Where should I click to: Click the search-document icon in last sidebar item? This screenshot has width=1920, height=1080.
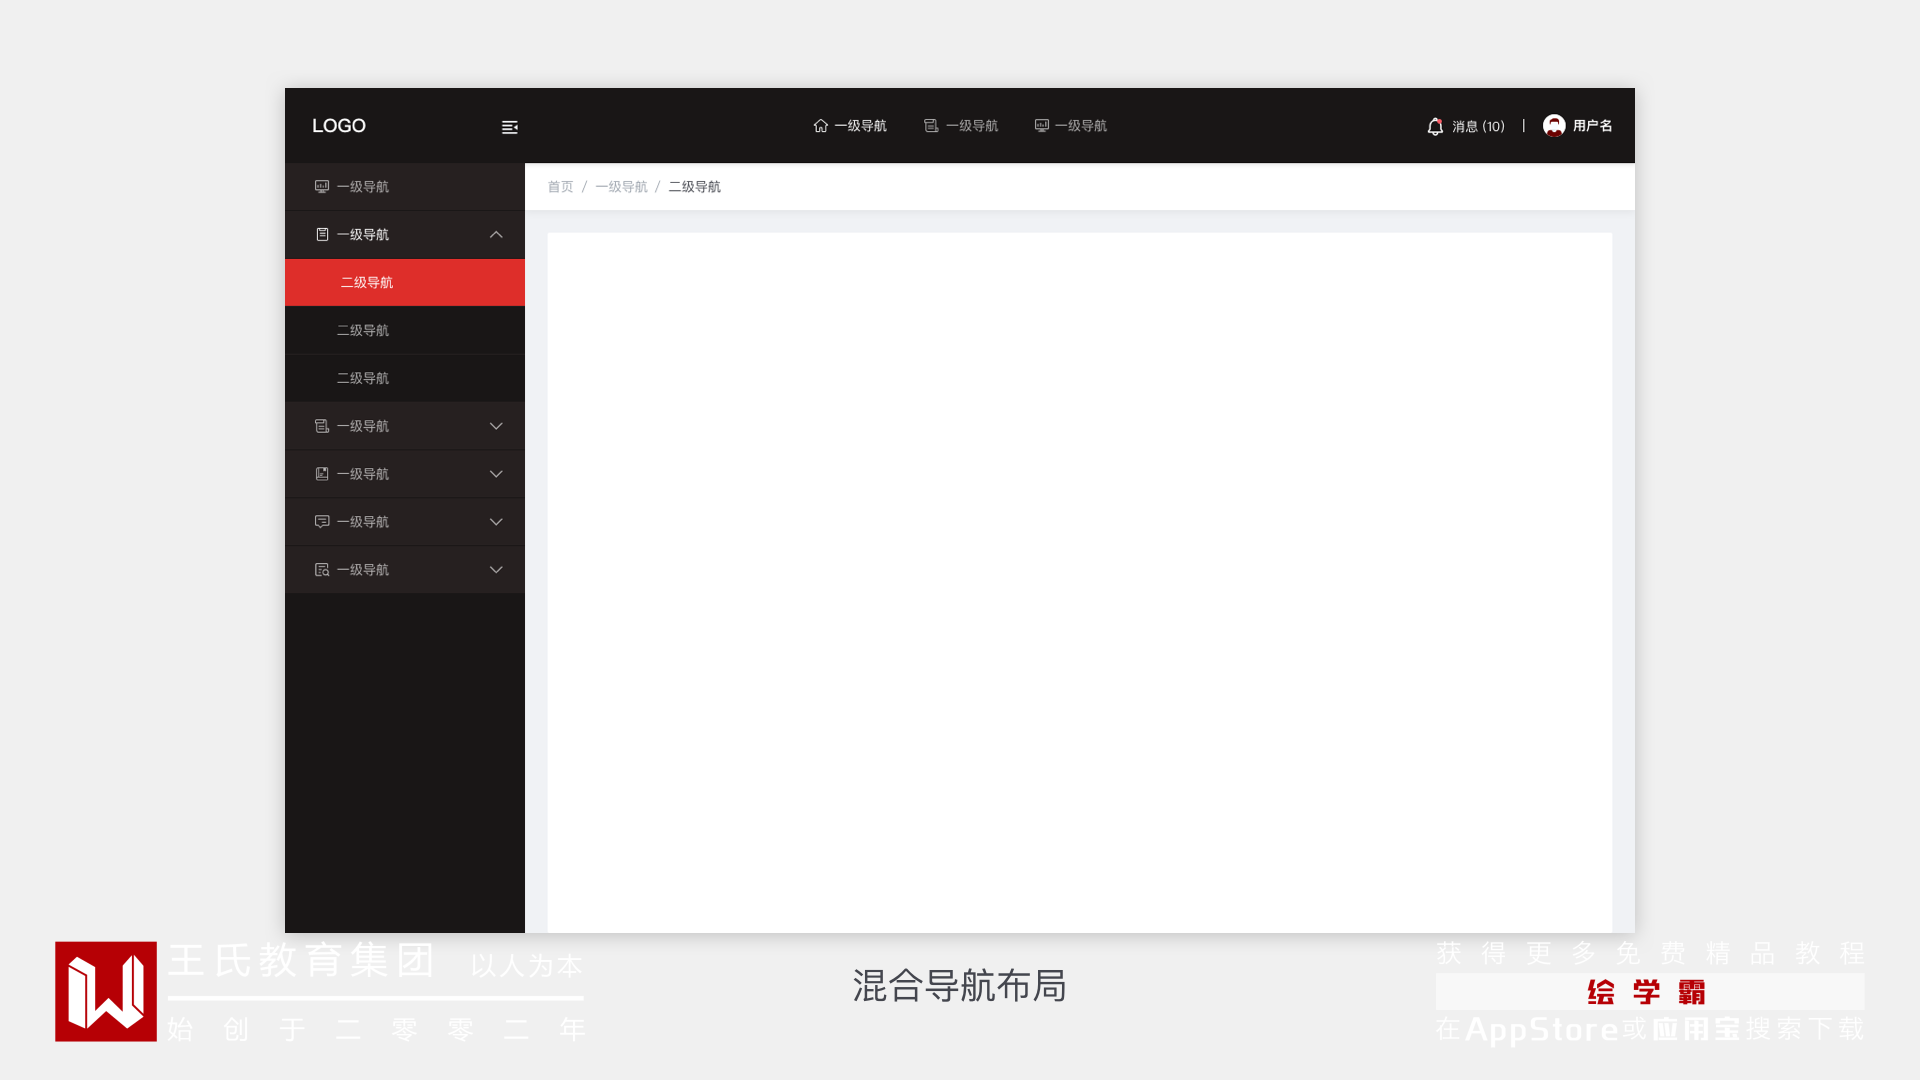[322, 570]
